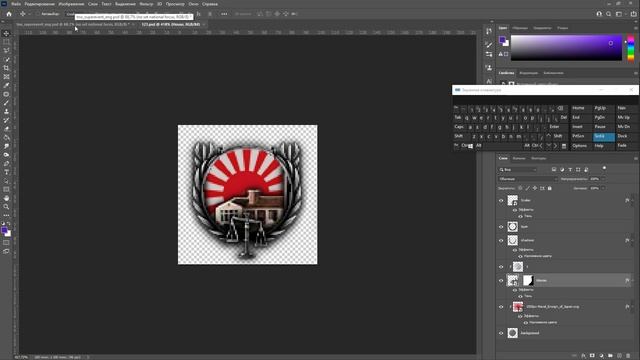Click the fx layer style icon in Layers footer
The image size is (640, 360).
point(584,356)
